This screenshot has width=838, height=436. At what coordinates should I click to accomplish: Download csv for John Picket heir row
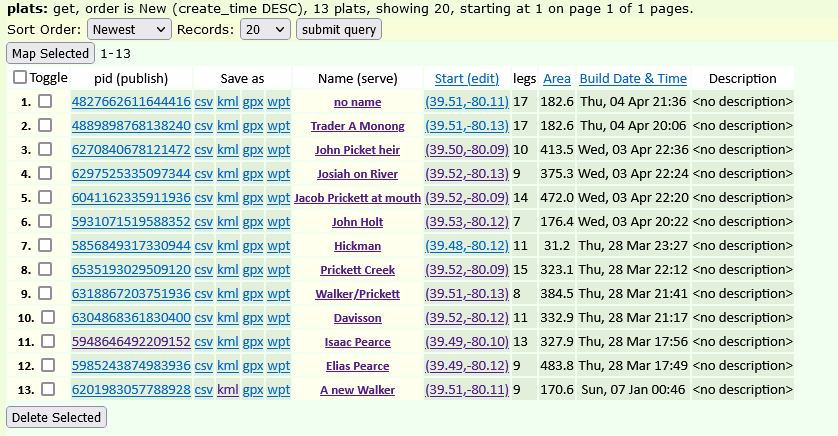(203, 150)
